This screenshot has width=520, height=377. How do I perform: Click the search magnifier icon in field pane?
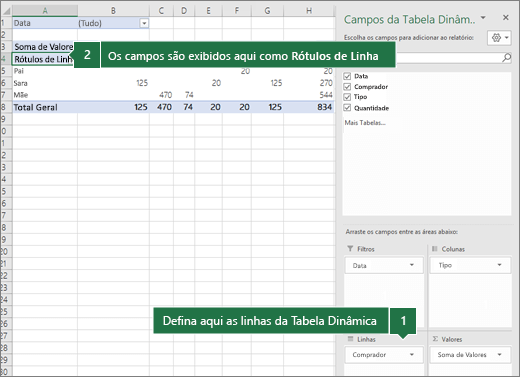click(x=506, y=58)
